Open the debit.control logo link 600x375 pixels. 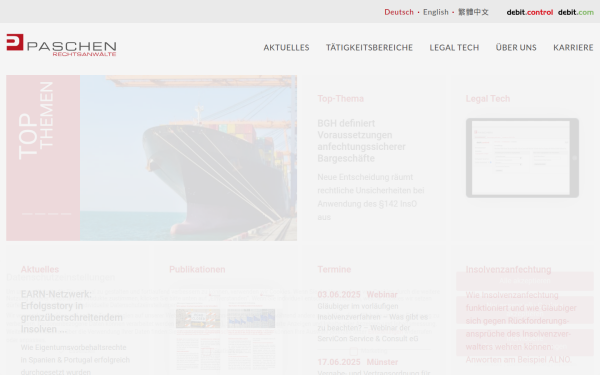click(530, 12)
